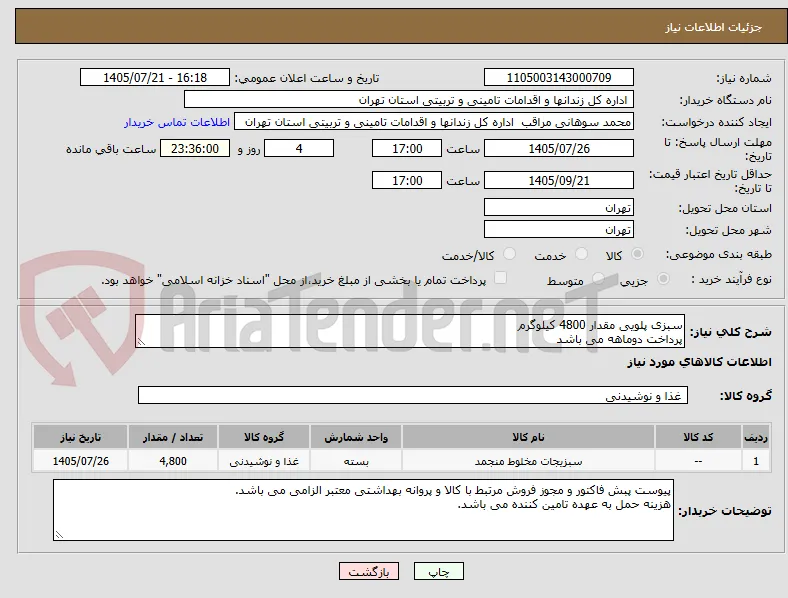Click the شرح کلی نیاز description textarea
Viewport: 788px width, 598px height.
410,331
